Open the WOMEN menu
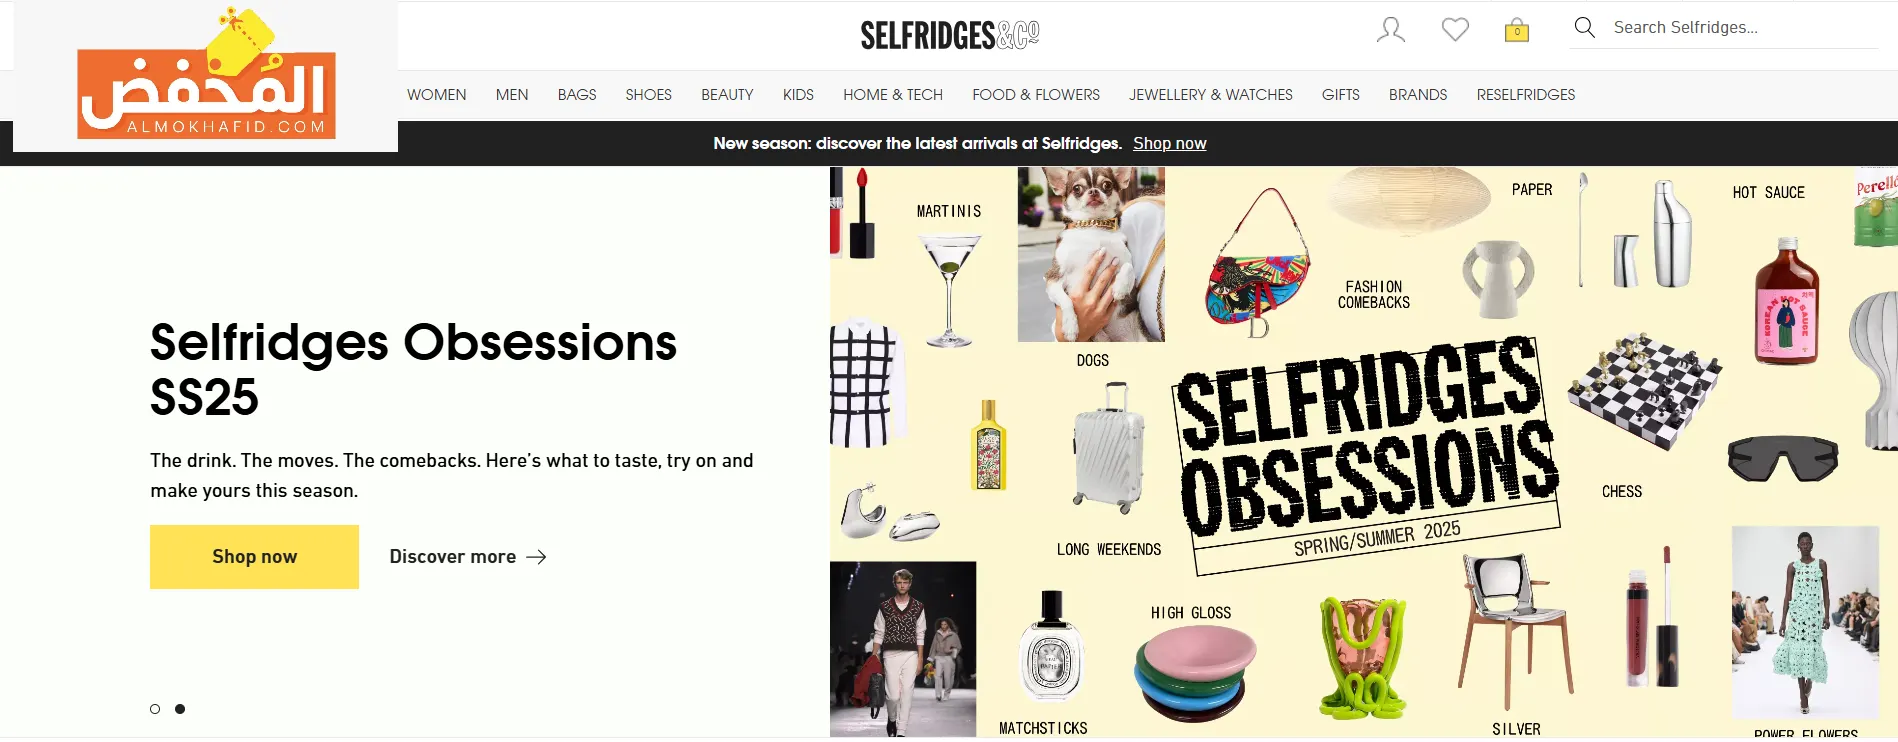 click(436, 95)
